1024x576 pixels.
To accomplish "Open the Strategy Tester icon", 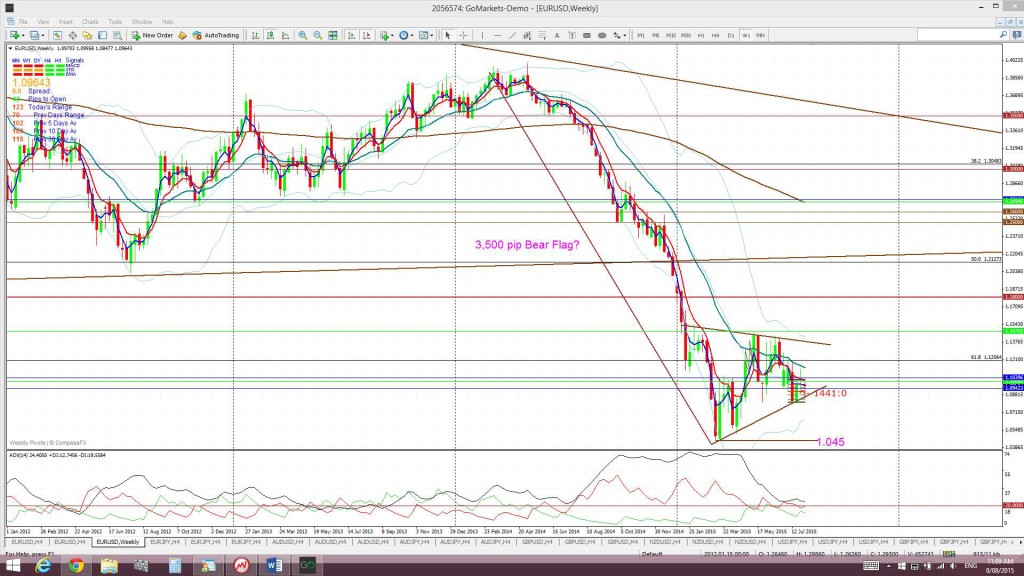I will (118, 35).
